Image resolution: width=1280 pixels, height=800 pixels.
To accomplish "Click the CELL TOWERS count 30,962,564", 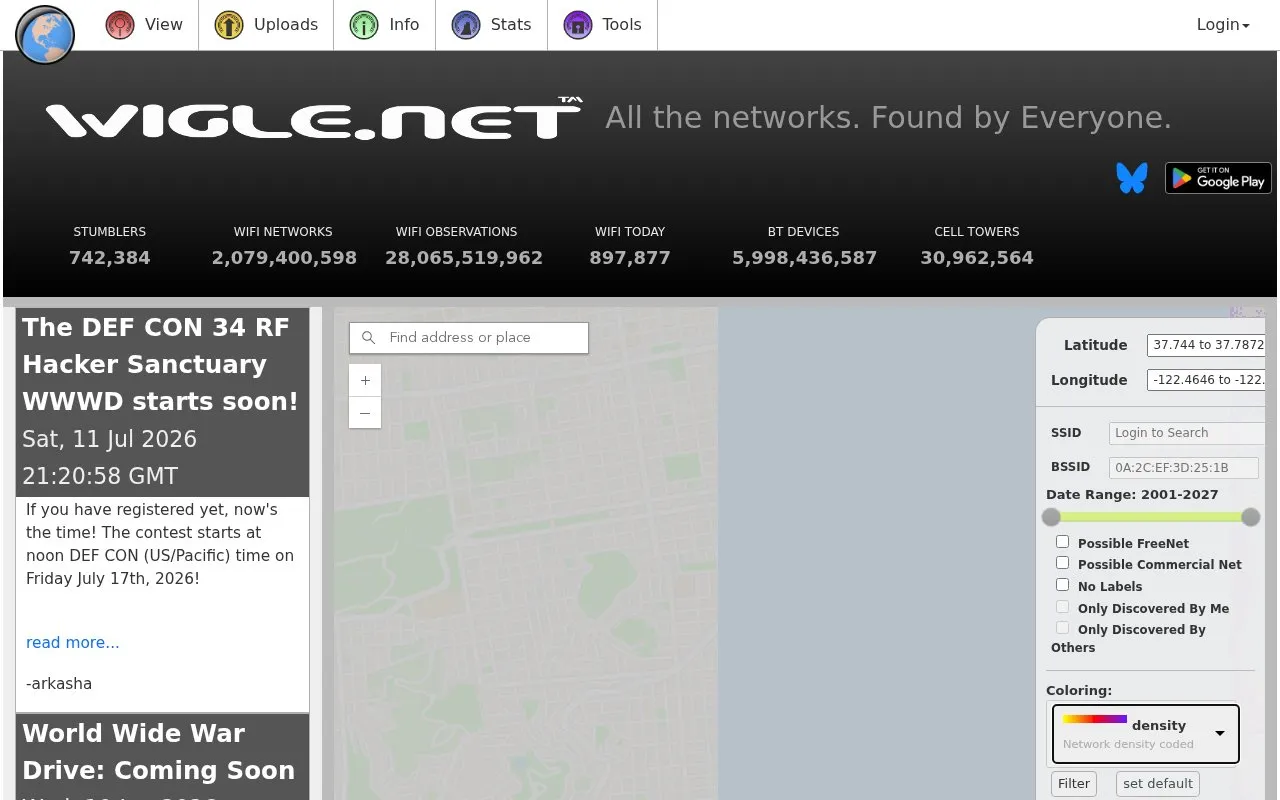I will pyautogui.click(x=977, y=258).
